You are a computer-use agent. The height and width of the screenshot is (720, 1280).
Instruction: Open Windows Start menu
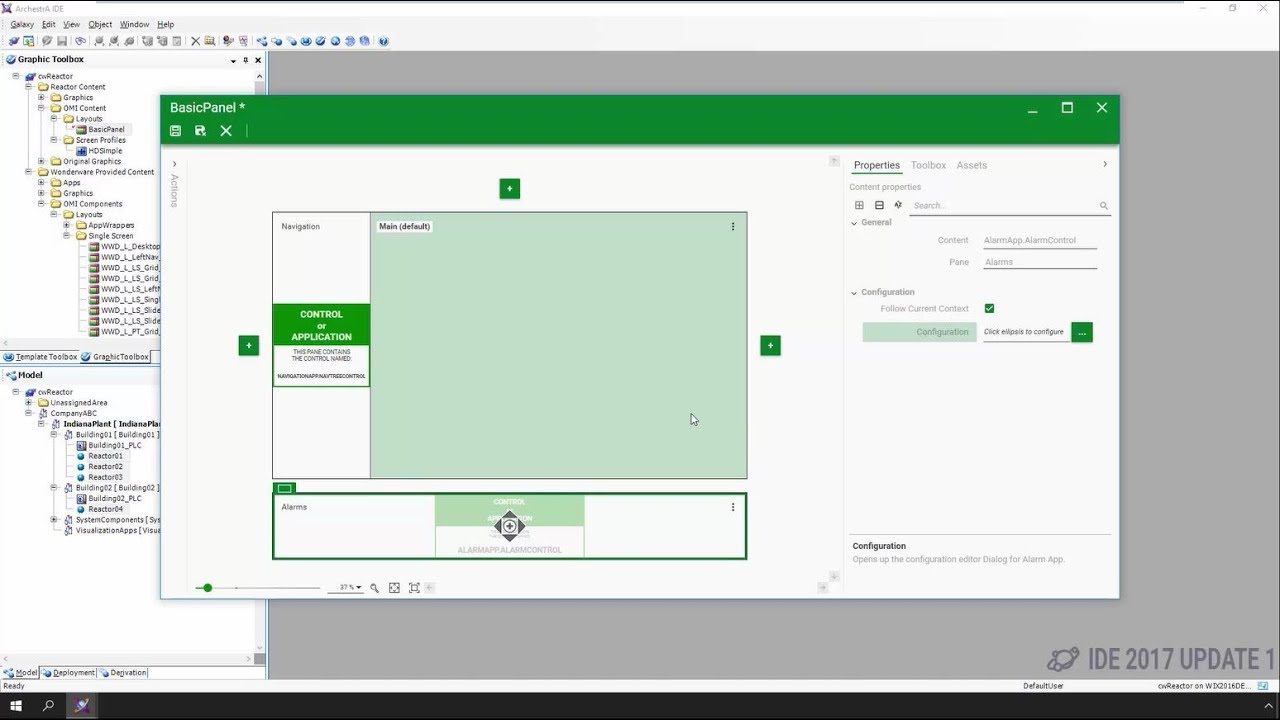[16, 706]
